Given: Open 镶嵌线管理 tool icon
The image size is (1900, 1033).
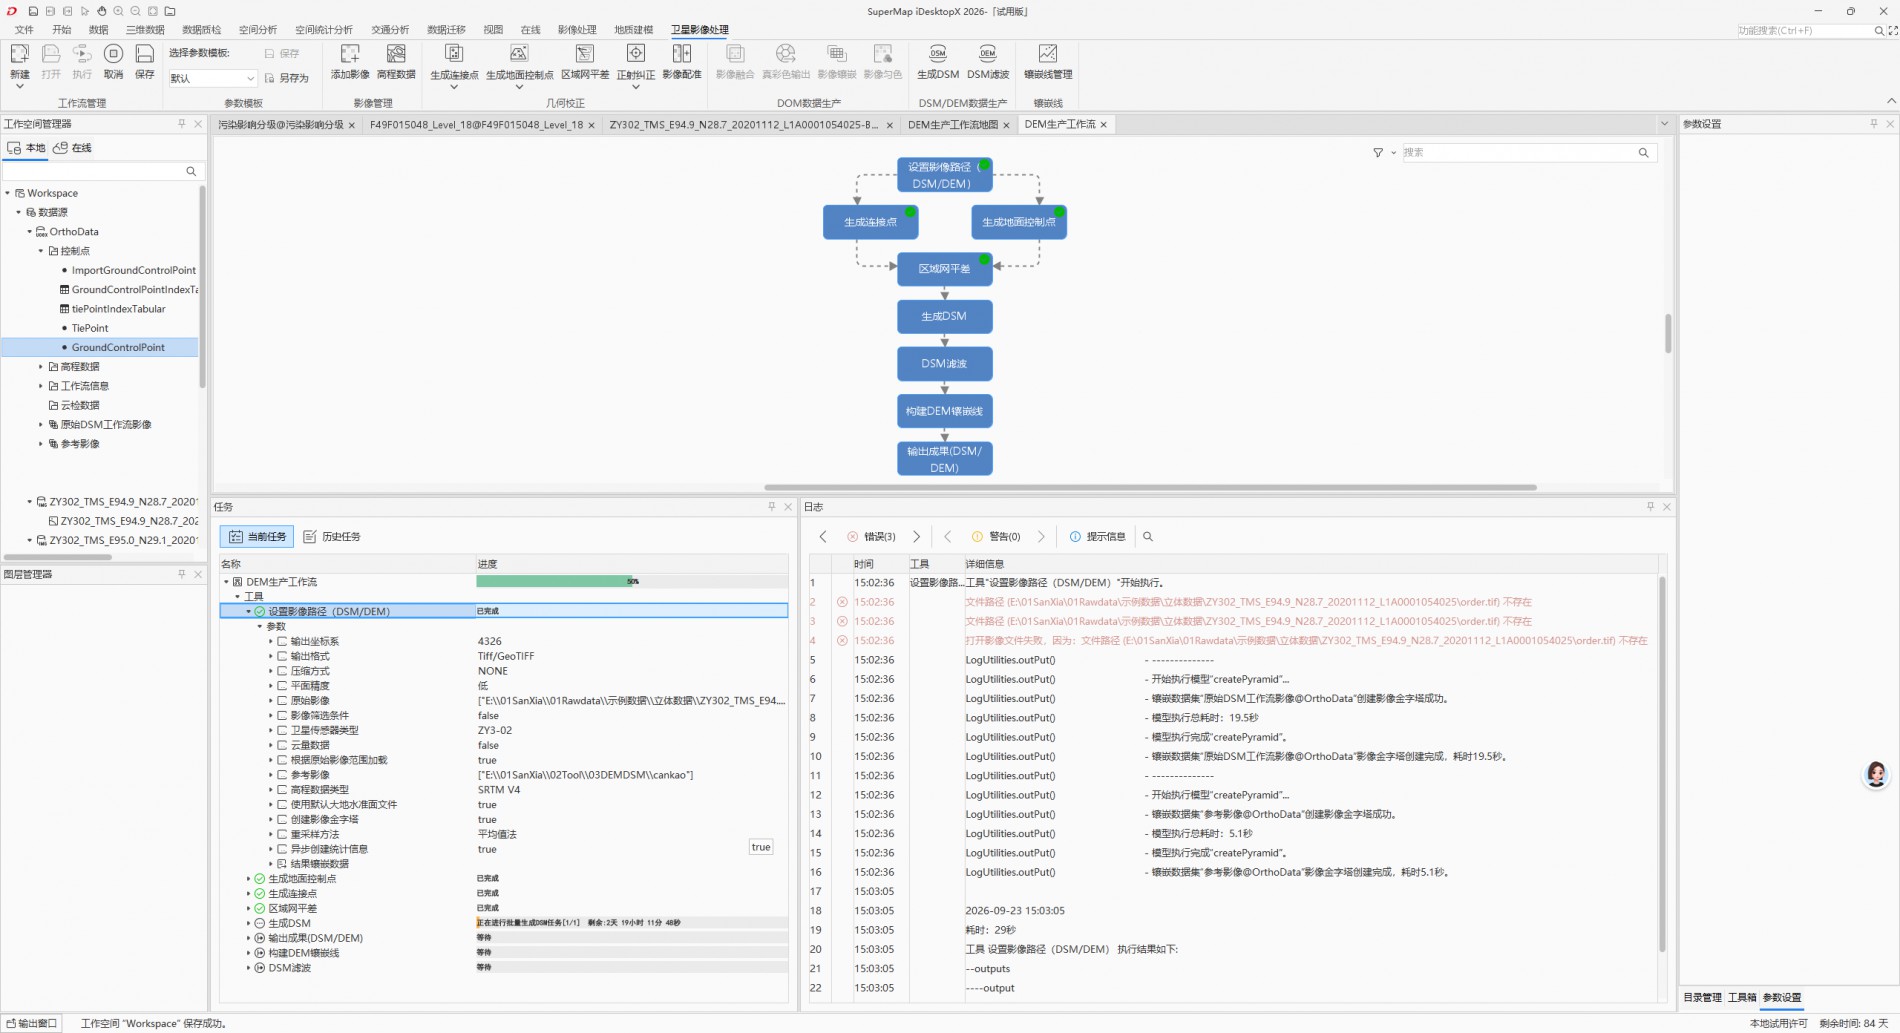Looking at the screenshot, I should coord(1047,61).
